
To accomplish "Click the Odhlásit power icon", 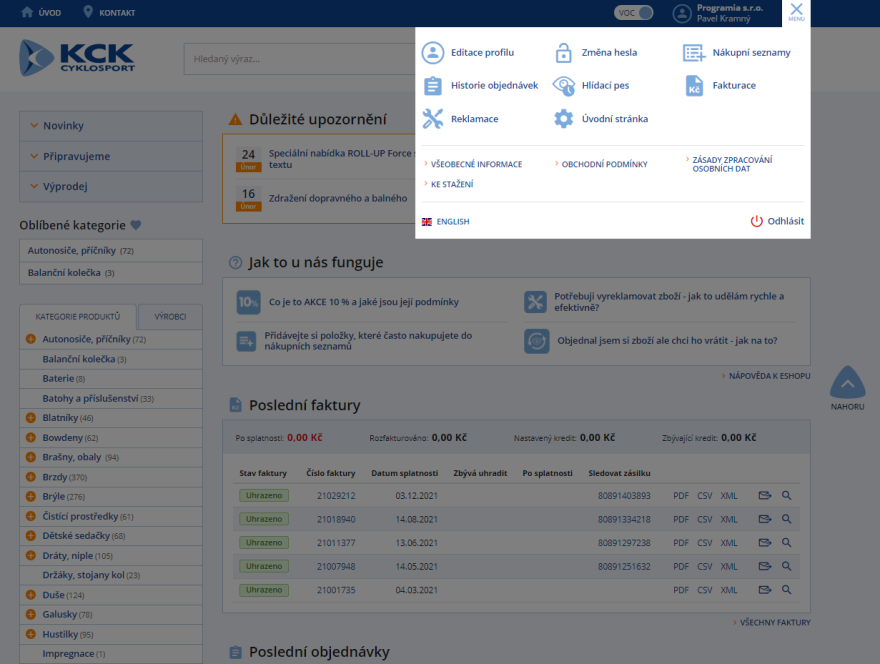I will [757, 221].
